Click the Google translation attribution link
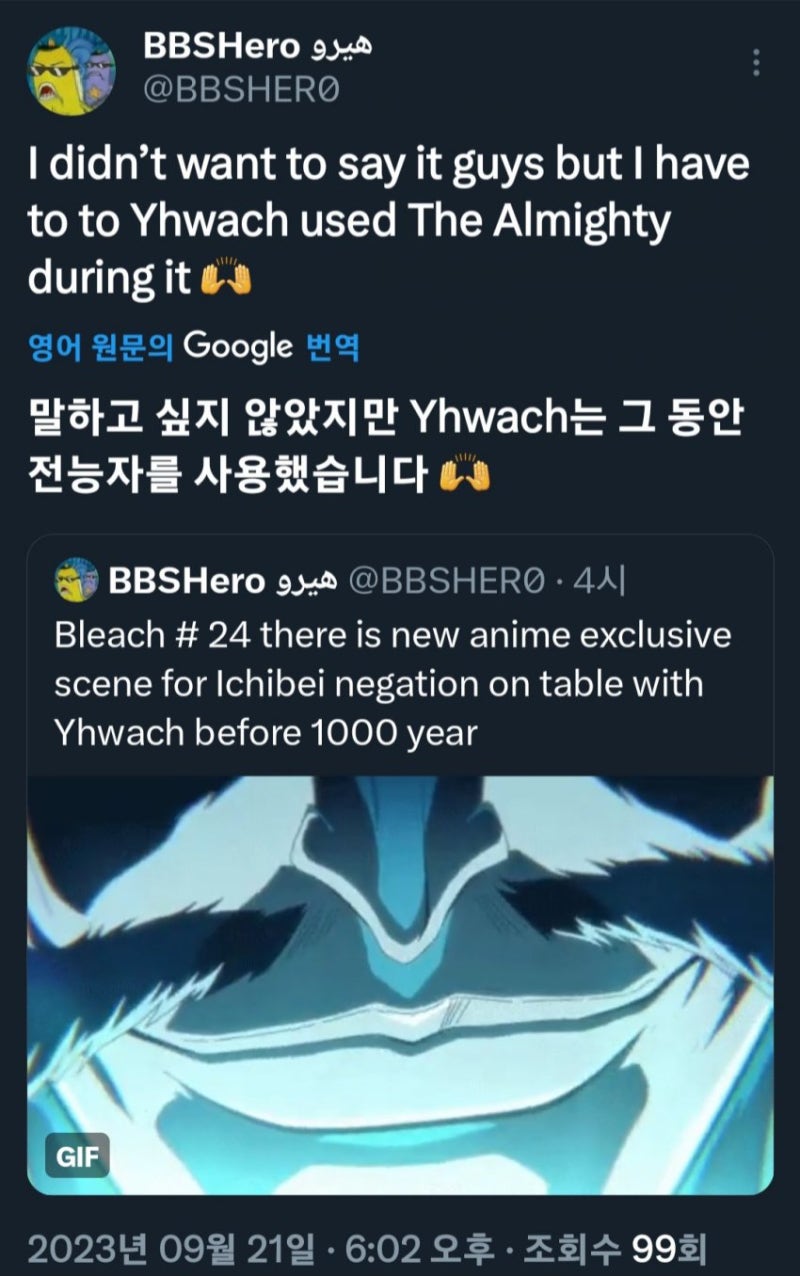800x1276 pixels. 237,347
